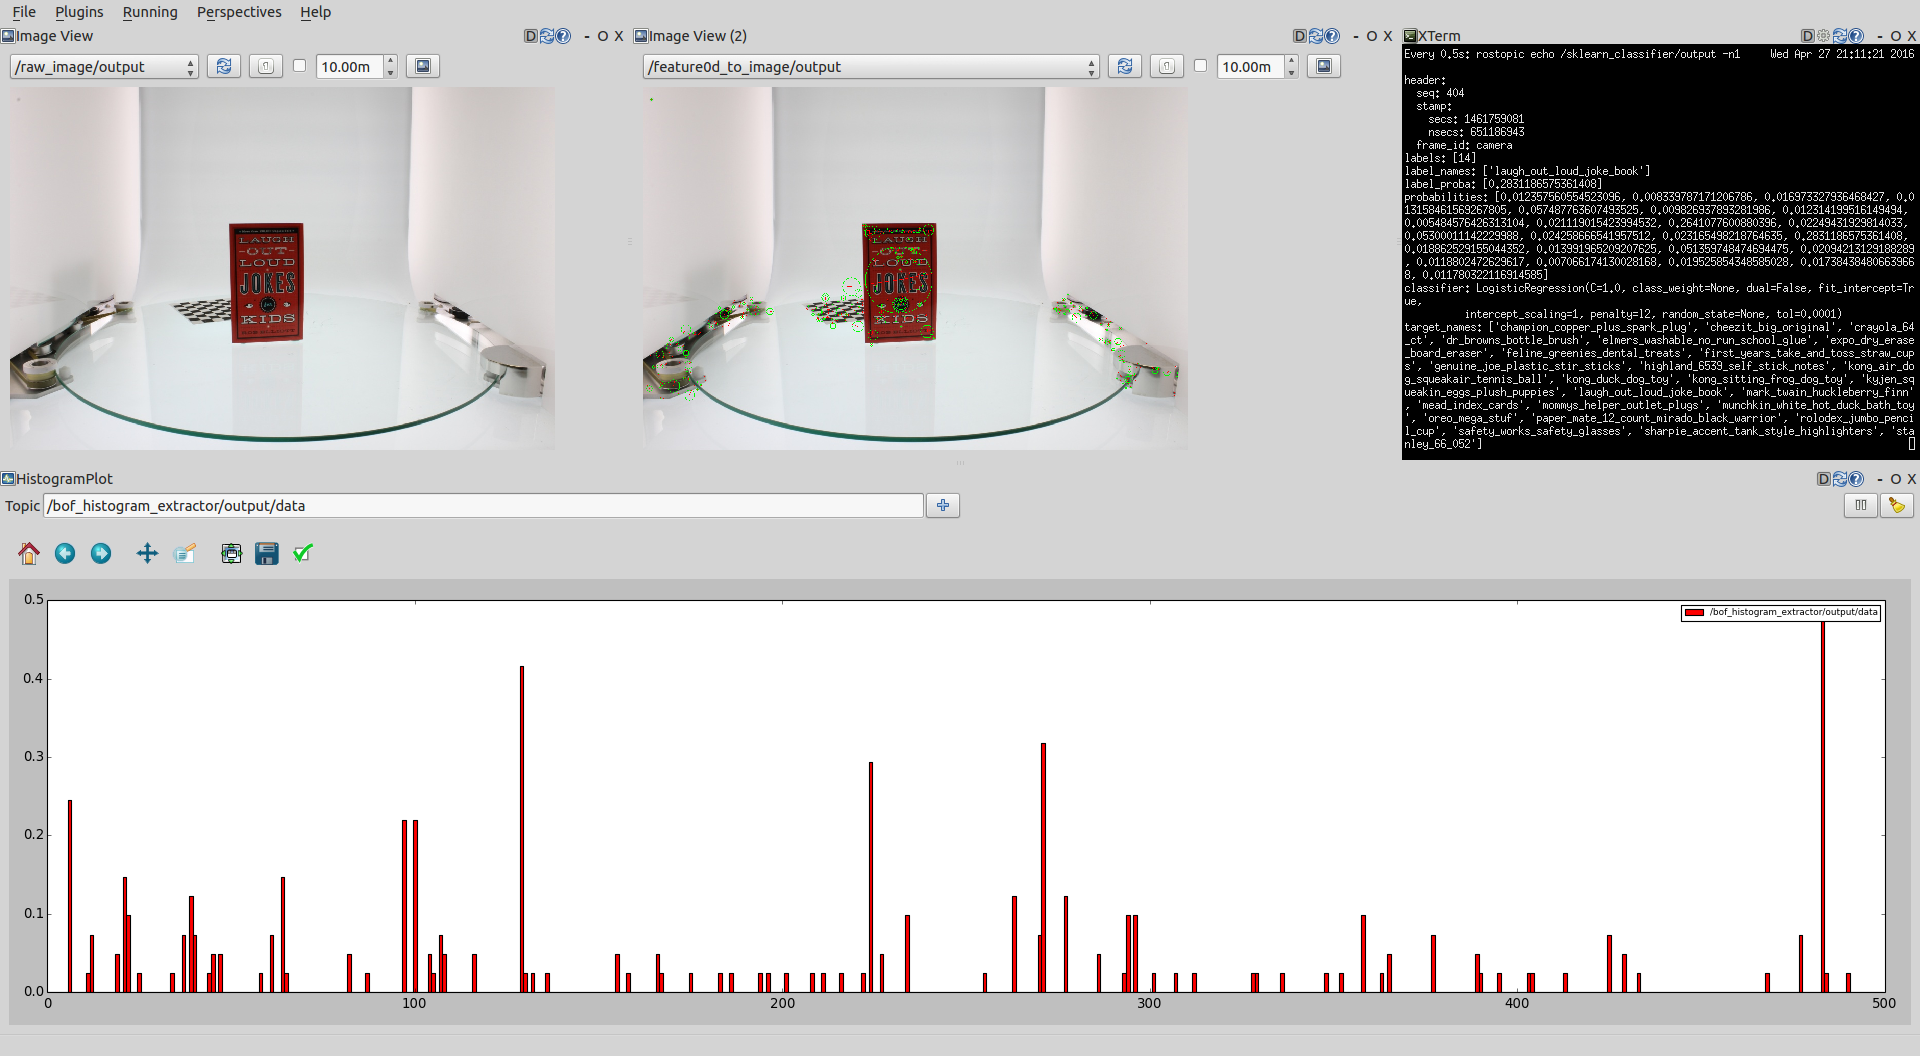This screenshot has height=1056, width=1920.
Task: Increase range value in first Image View
Action: tap(391, 61)
